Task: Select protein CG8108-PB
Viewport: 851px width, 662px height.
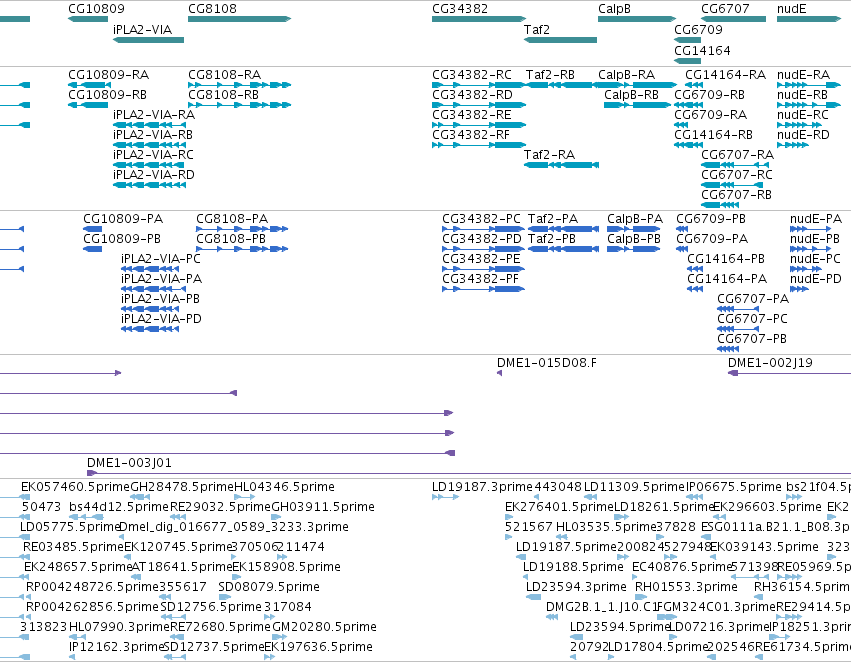Action: [242, 249]
